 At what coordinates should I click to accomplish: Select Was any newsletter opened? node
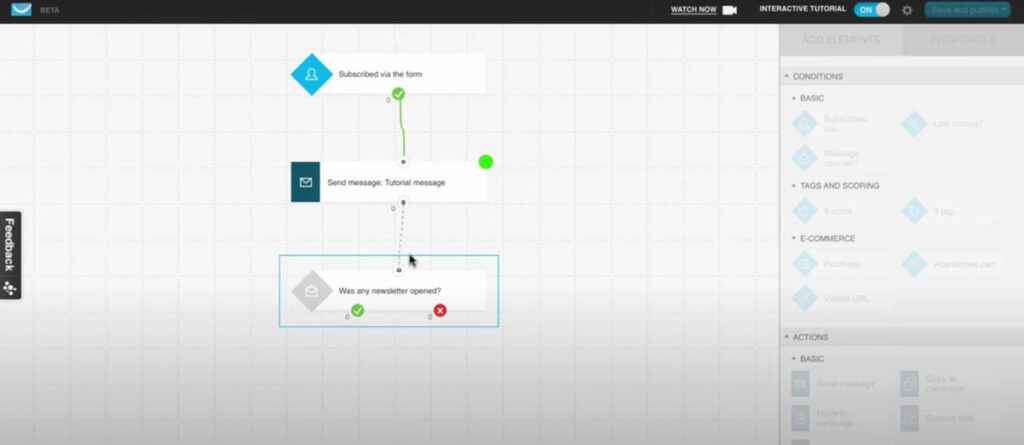(389, 291)
